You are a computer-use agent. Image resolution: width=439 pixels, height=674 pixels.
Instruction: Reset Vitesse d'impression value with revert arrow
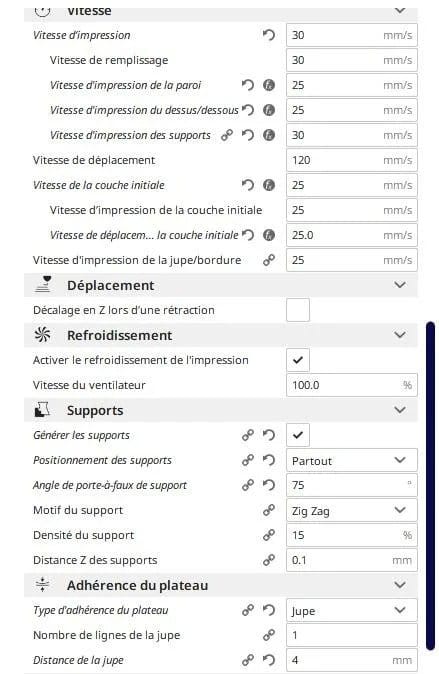tap(269, 35)
